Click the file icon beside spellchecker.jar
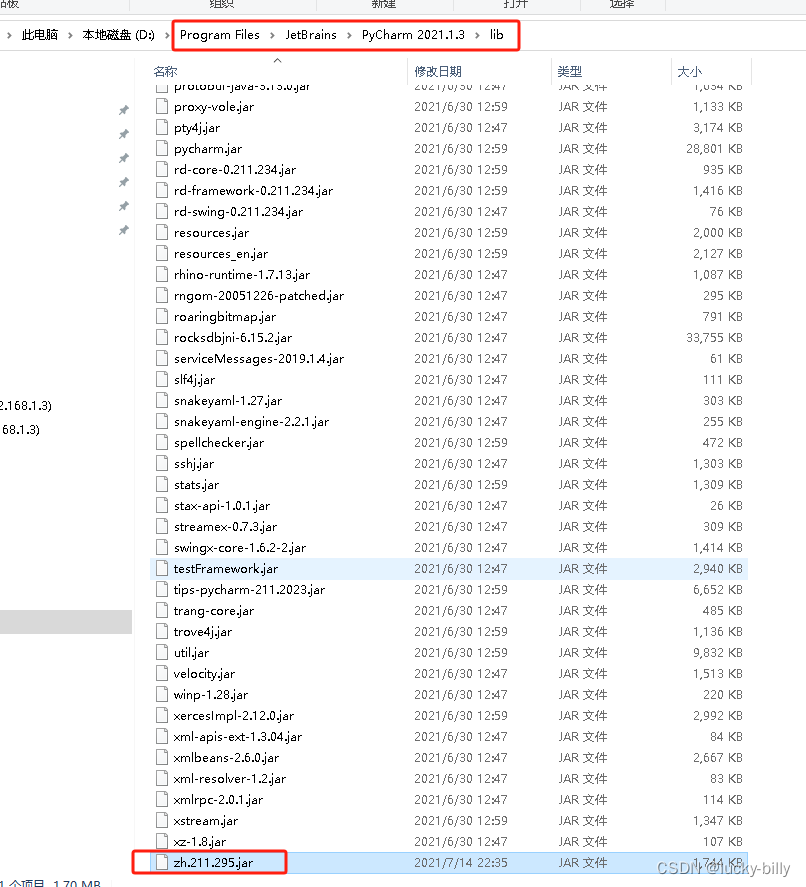 click(x=162, y=442)
